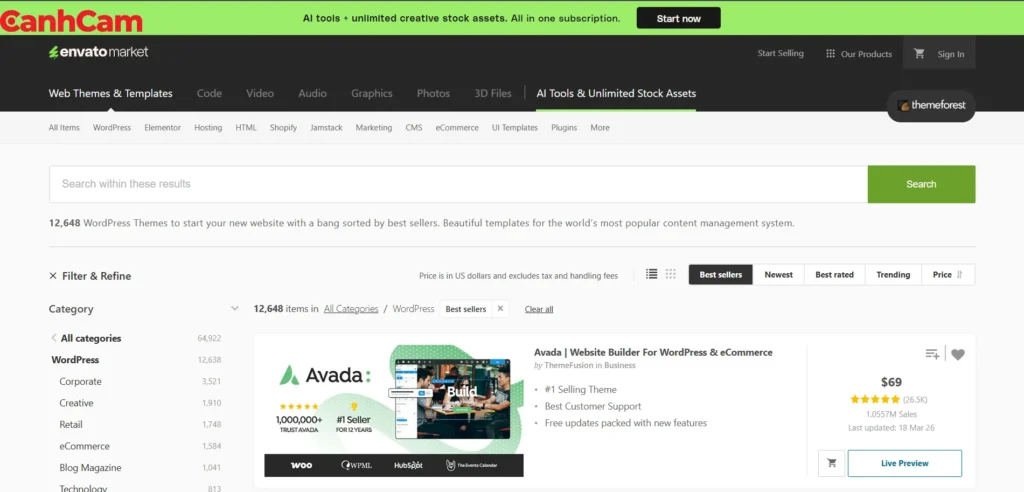1024x492 pixels.
Task: Switch to grid view layout
Action: tap(671, 274)
